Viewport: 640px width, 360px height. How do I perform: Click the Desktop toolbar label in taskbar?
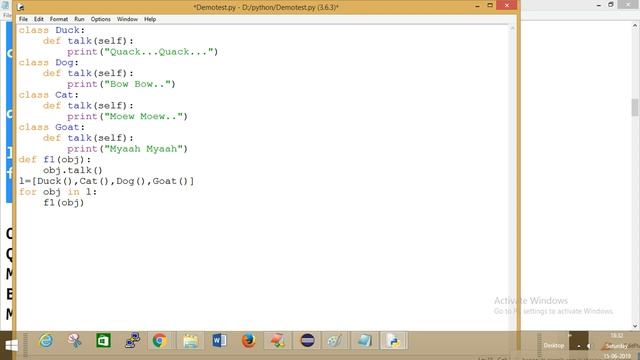point(553,345)
